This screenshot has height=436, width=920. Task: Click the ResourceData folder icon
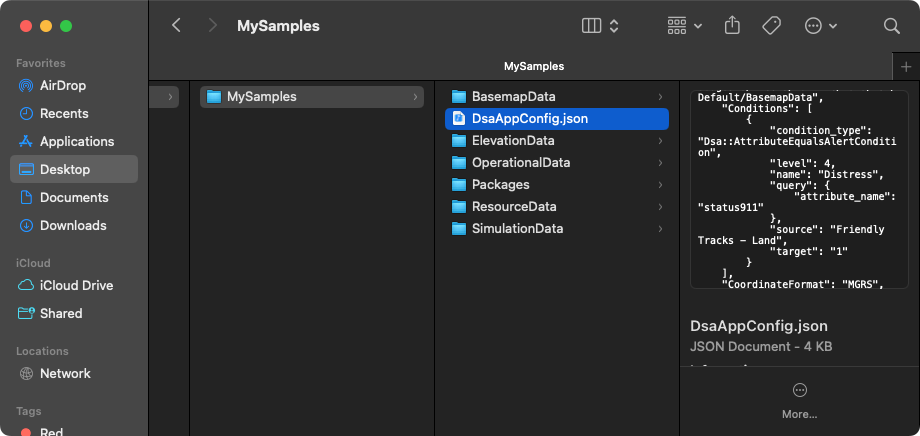[x=459, y=207]
